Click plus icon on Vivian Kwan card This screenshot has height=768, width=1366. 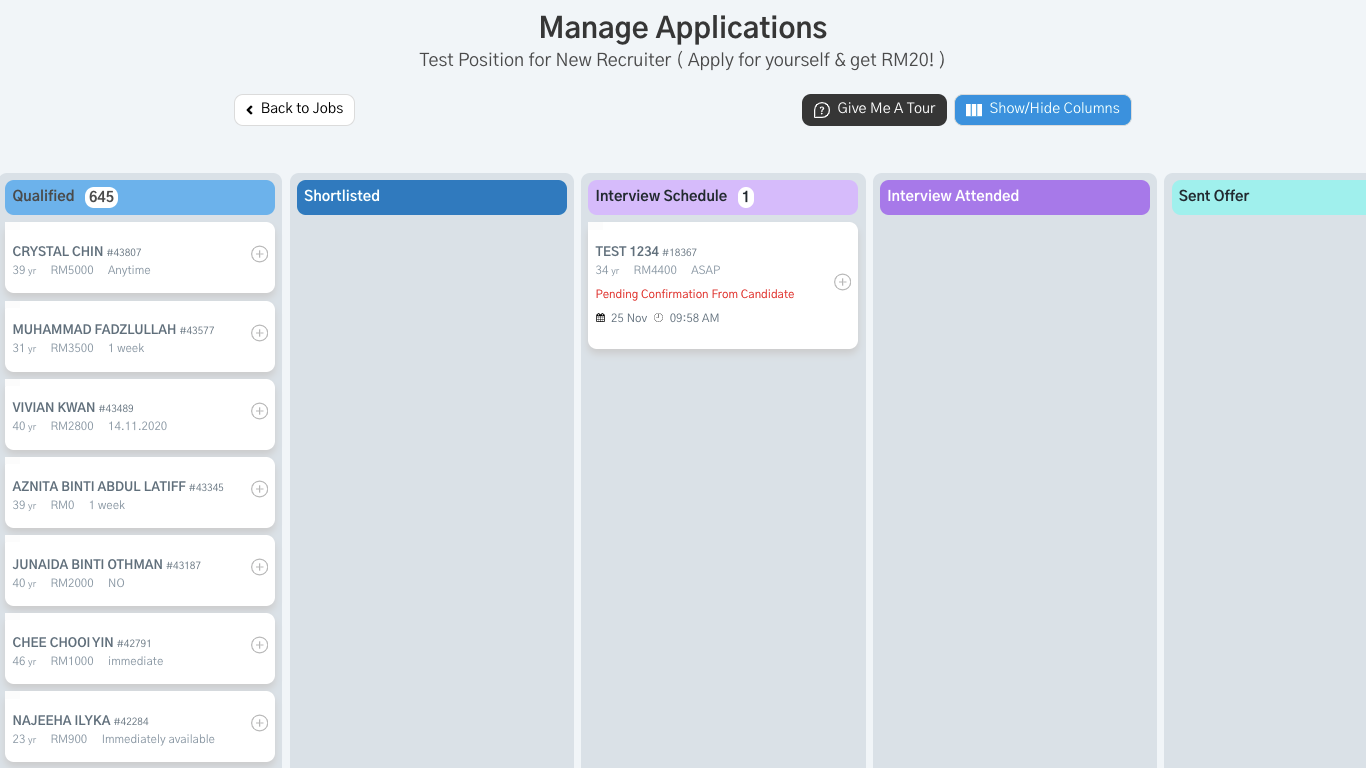pyautogui.click(x=259, y=411)
